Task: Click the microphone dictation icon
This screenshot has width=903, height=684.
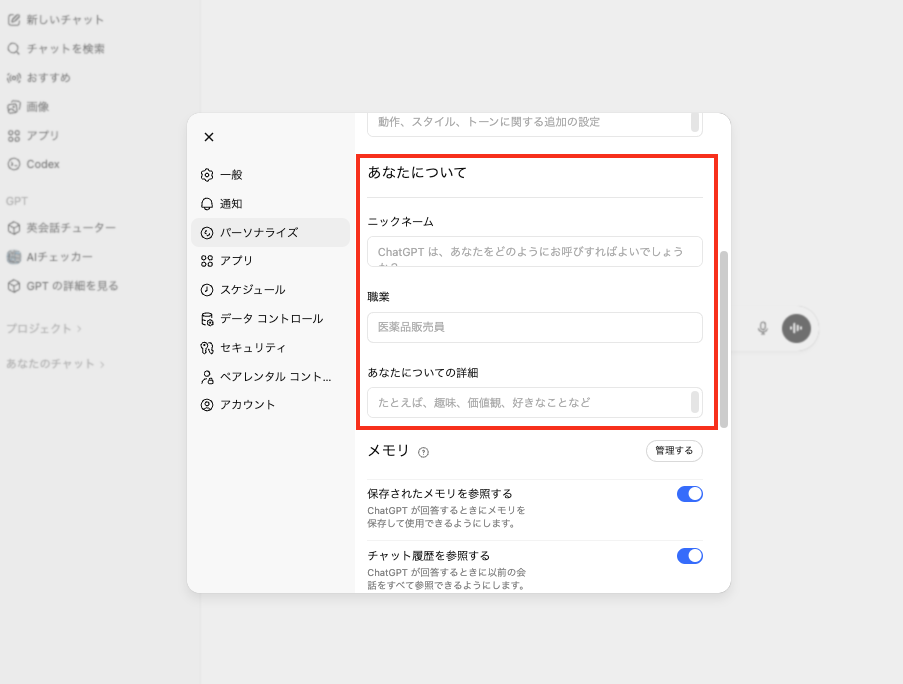Action: tap(763, 328)
